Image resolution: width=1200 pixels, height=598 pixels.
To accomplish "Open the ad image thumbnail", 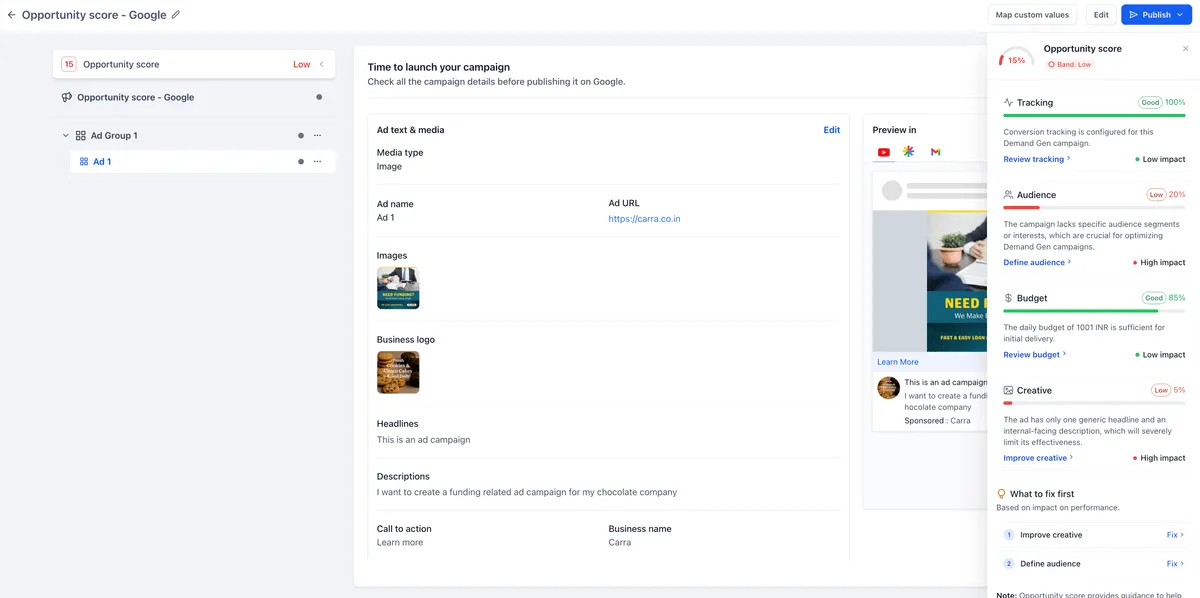I will [398, 288].
